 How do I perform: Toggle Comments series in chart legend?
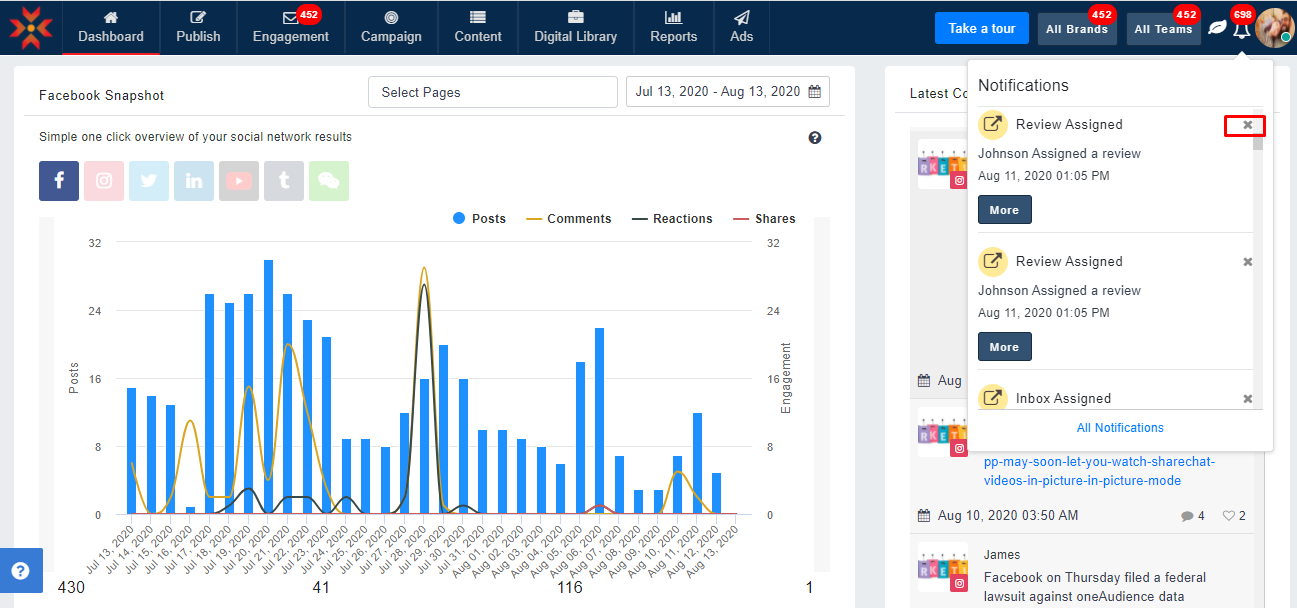pyautogui.click(x=568, y=219)
